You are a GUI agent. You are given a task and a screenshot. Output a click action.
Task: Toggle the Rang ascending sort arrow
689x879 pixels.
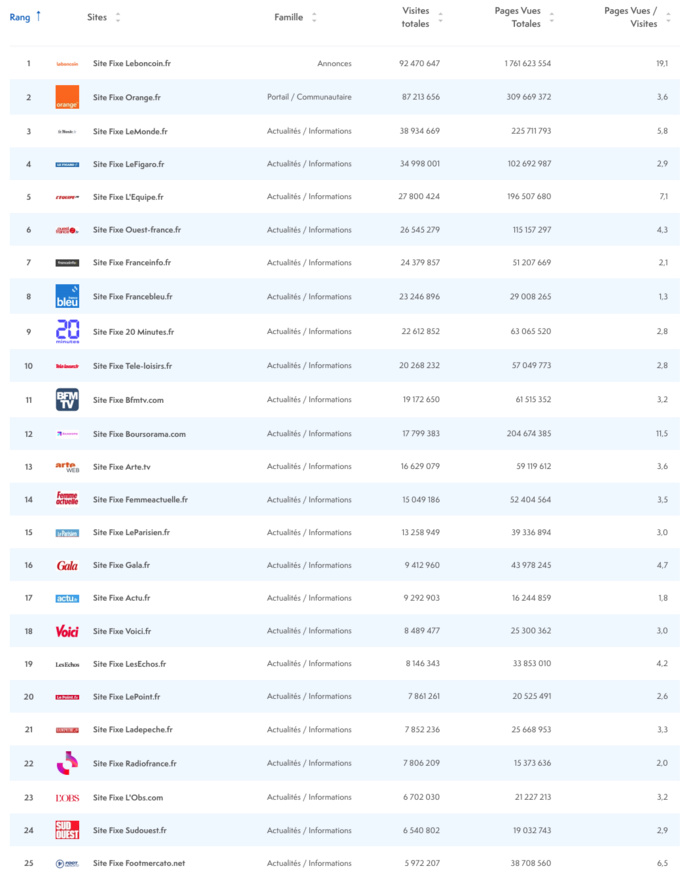point(38,16)
